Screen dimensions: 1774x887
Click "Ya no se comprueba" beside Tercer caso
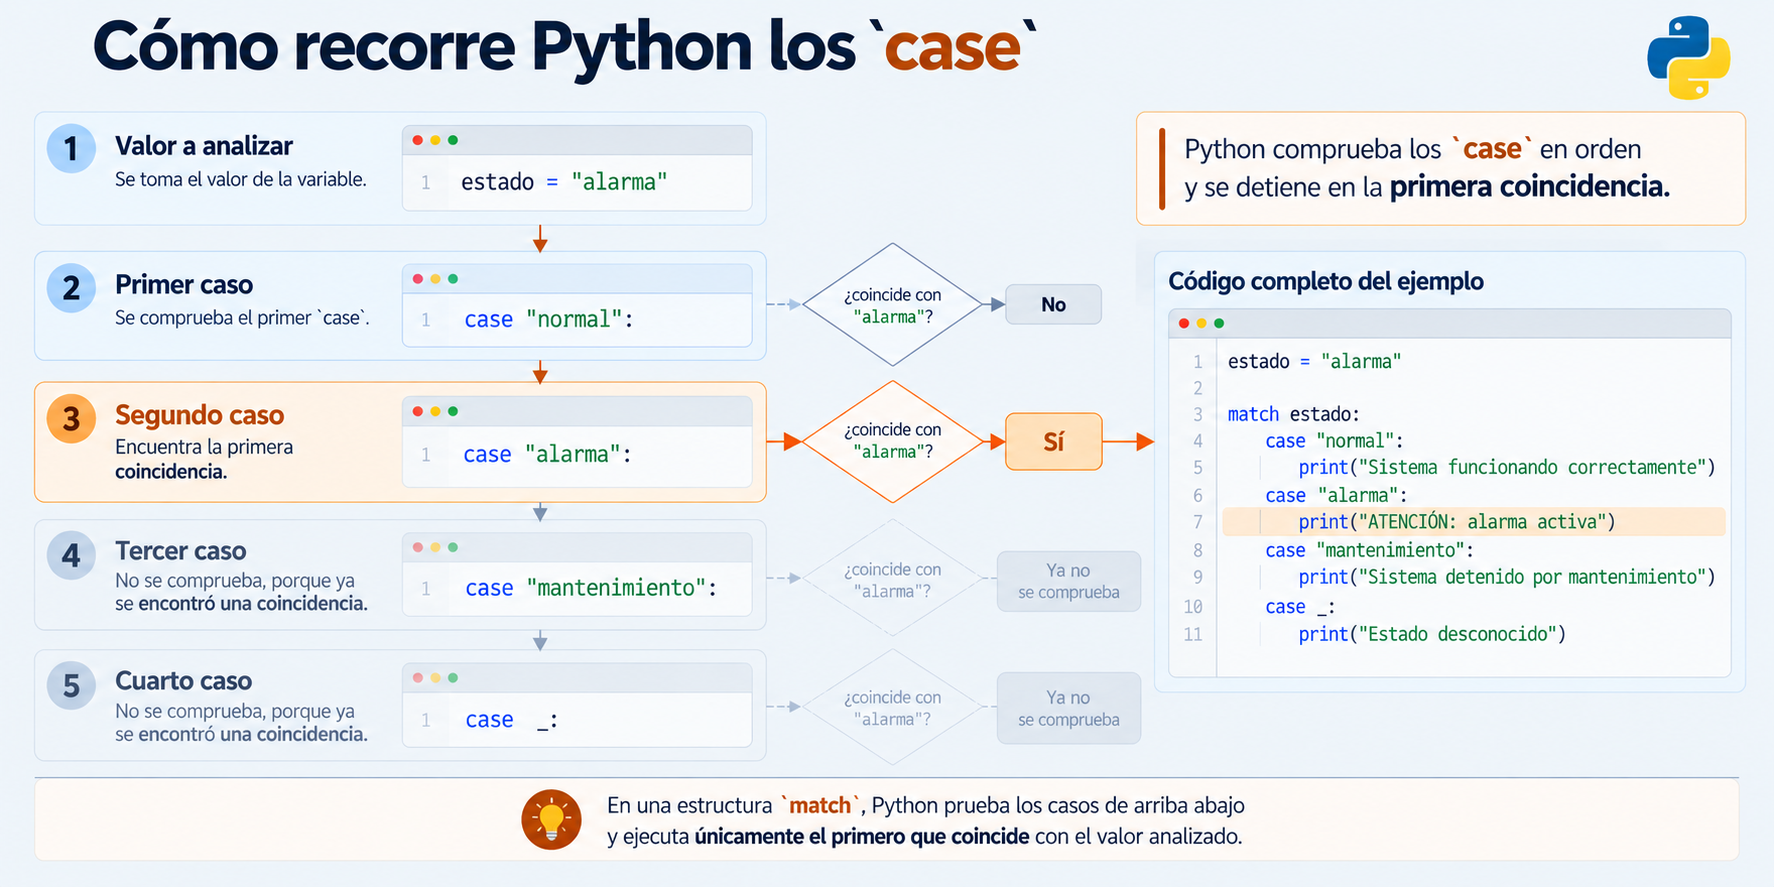coord(1068,581)
